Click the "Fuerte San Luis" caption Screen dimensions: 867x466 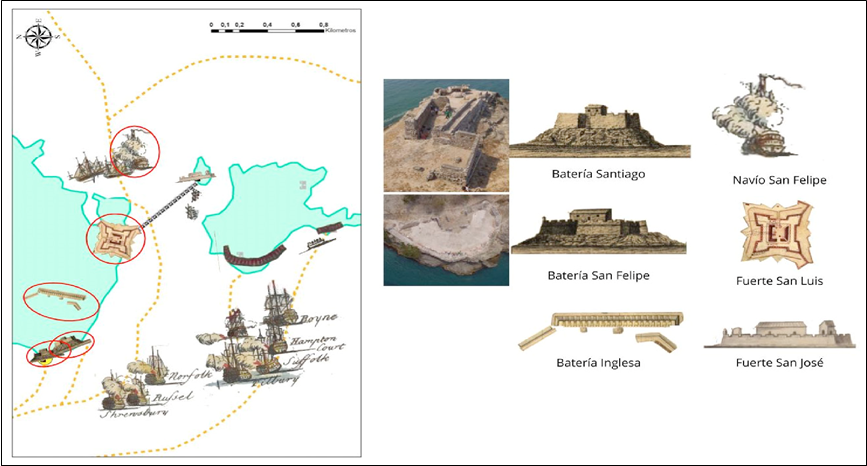(x=778, y=281)
